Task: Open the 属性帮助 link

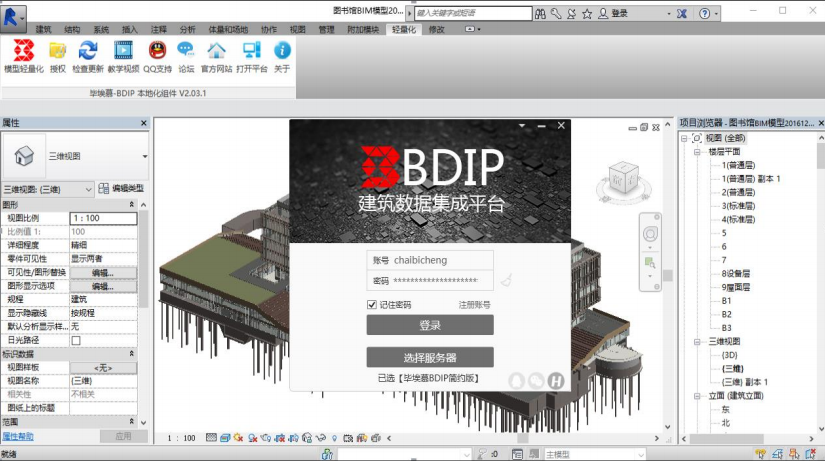Action: (18, 436)
